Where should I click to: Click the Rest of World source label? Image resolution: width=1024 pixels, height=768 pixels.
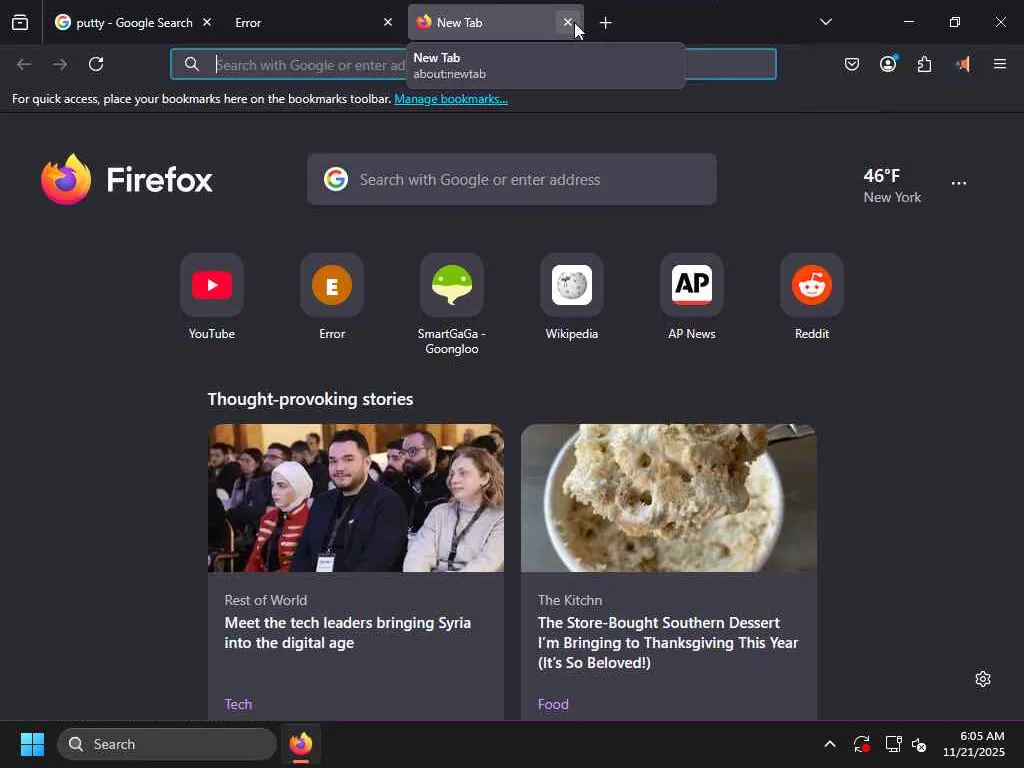(265, 600)
